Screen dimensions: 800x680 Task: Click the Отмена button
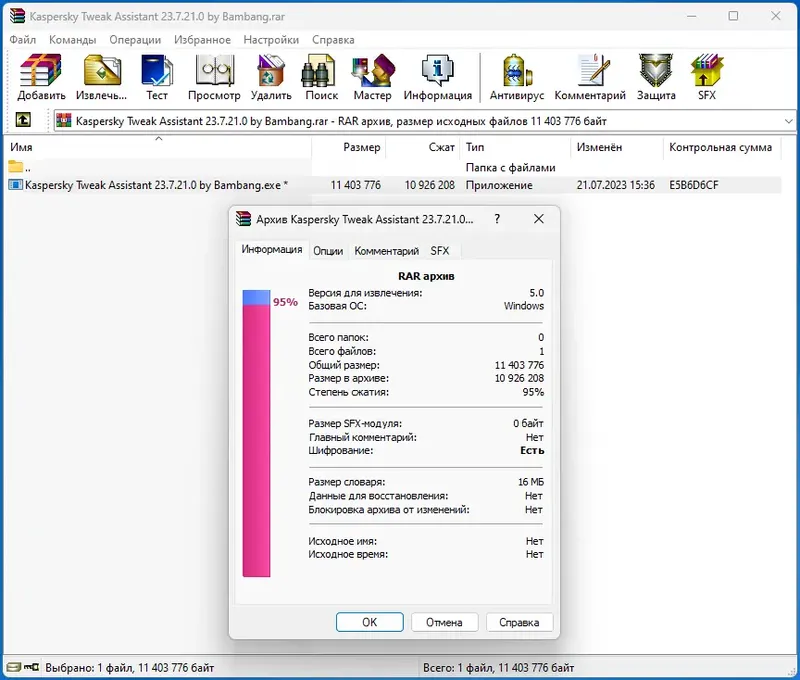[444, 622]
